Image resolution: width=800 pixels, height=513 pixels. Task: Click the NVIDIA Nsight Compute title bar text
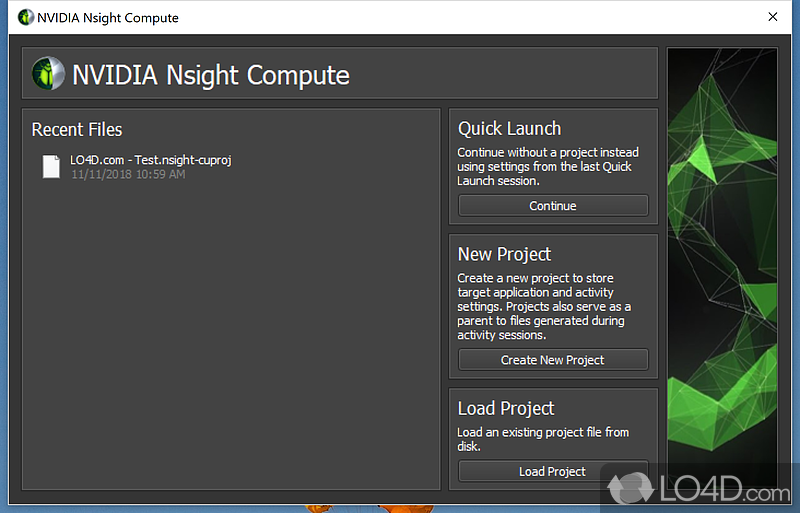[108, 18]
